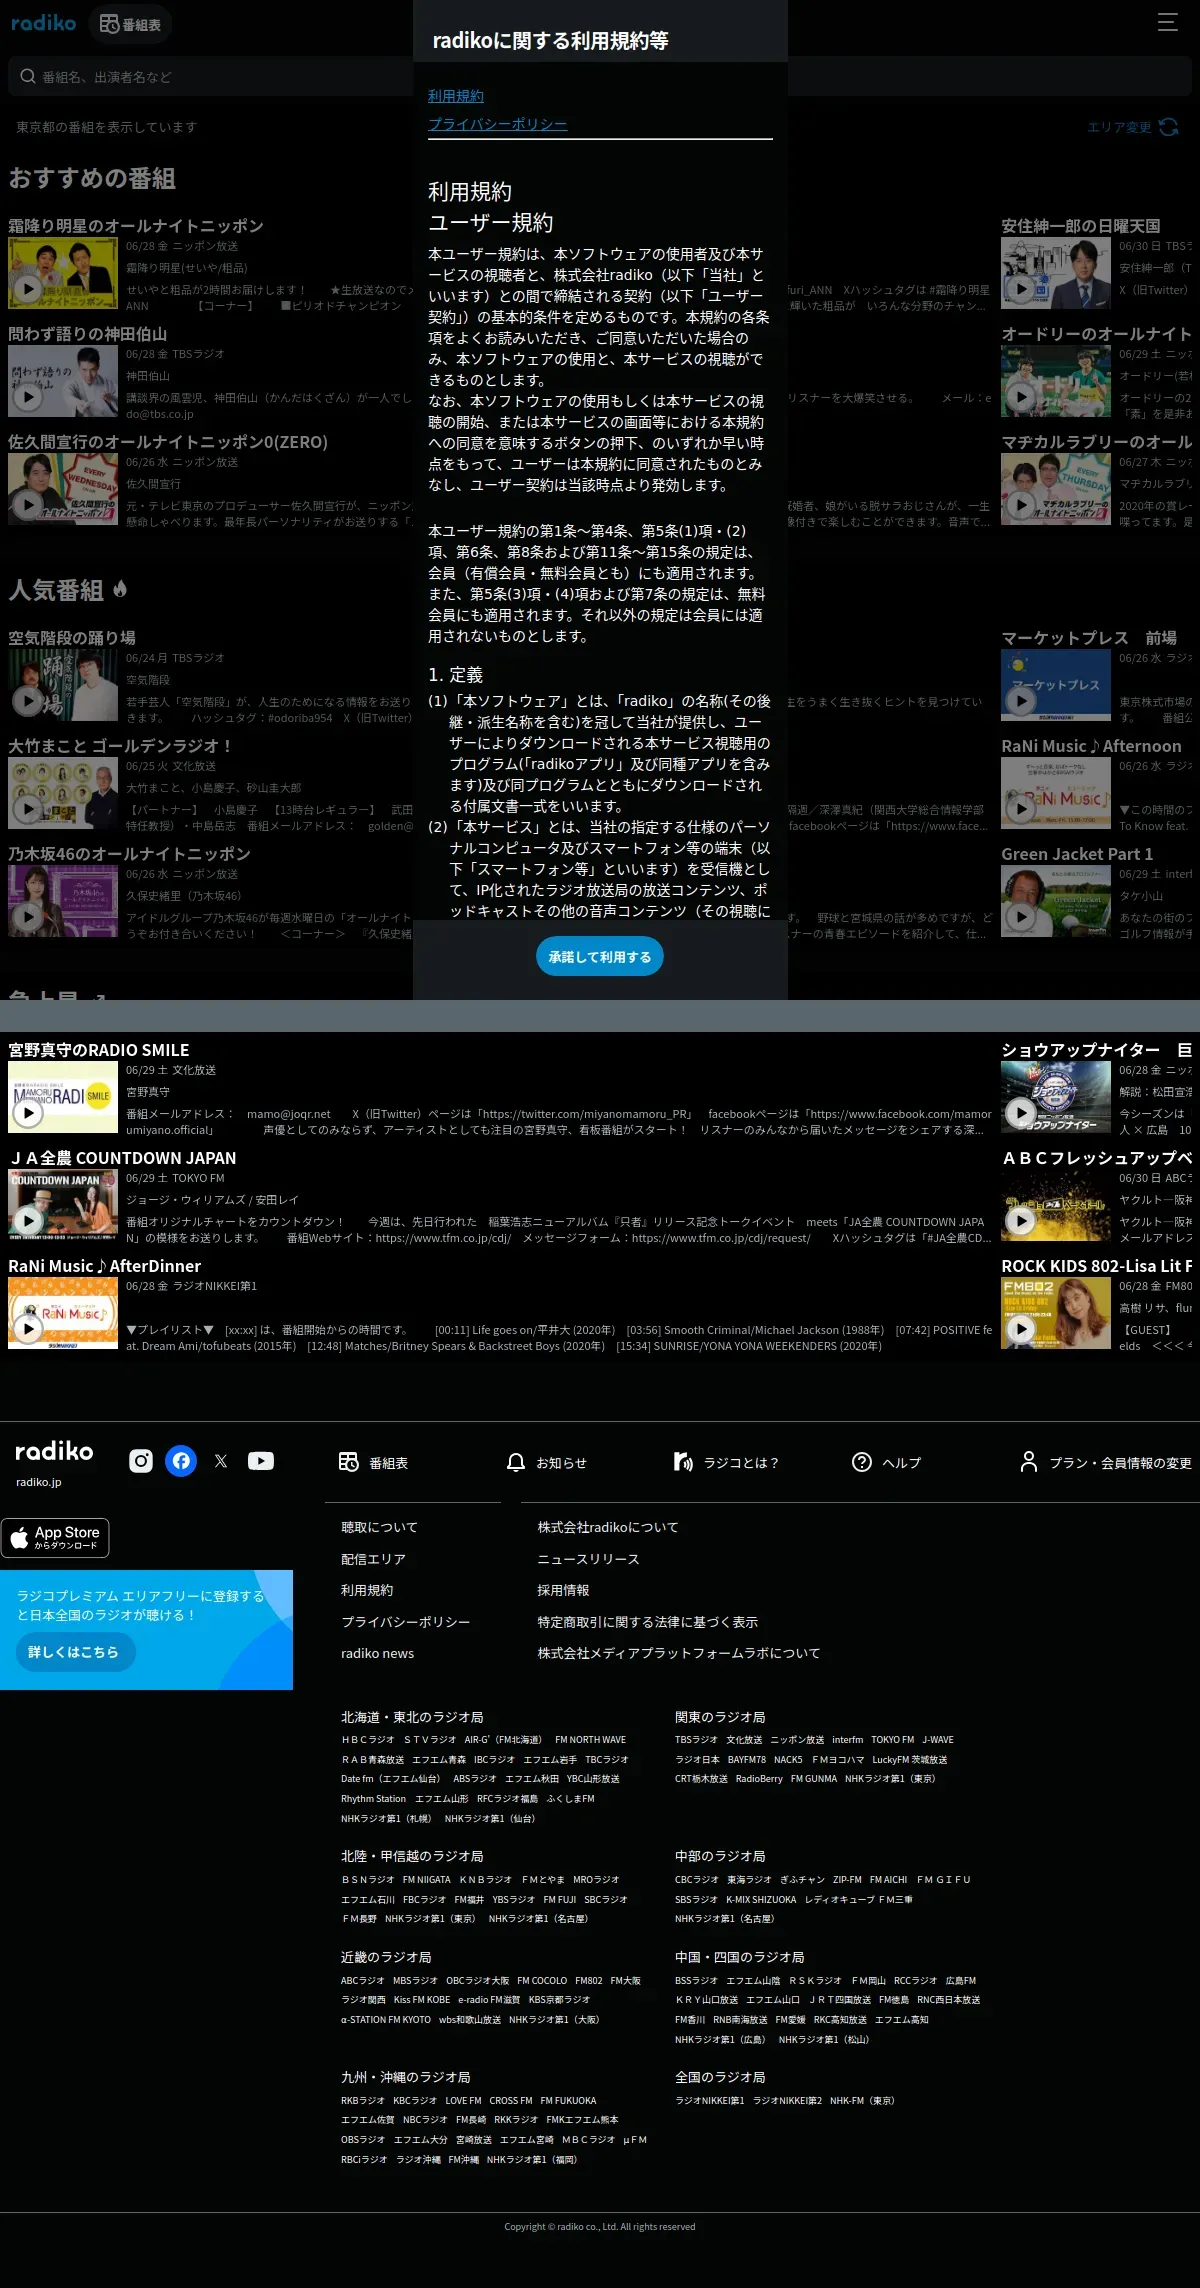Image resolution: width=1200 pixels, height=2288 pixels.
Task: Play ROCK KIDS 802 program thumbnail
Action: (1056, 1313)
